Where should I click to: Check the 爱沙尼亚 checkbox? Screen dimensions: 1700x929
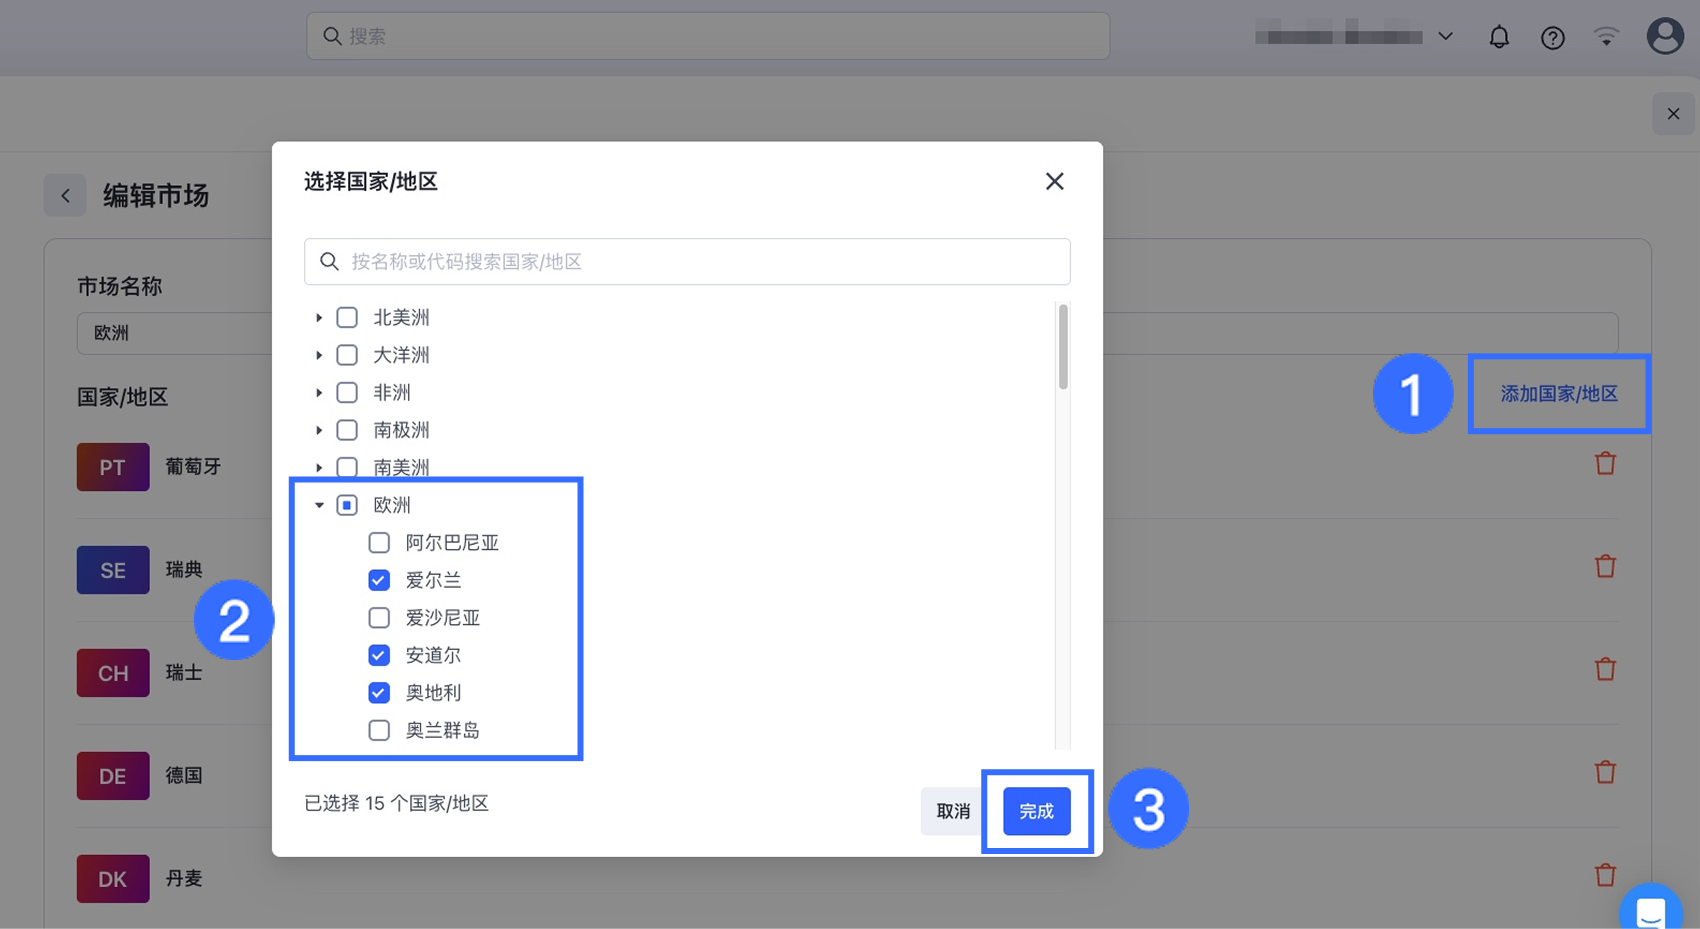[x=379, y=618]
